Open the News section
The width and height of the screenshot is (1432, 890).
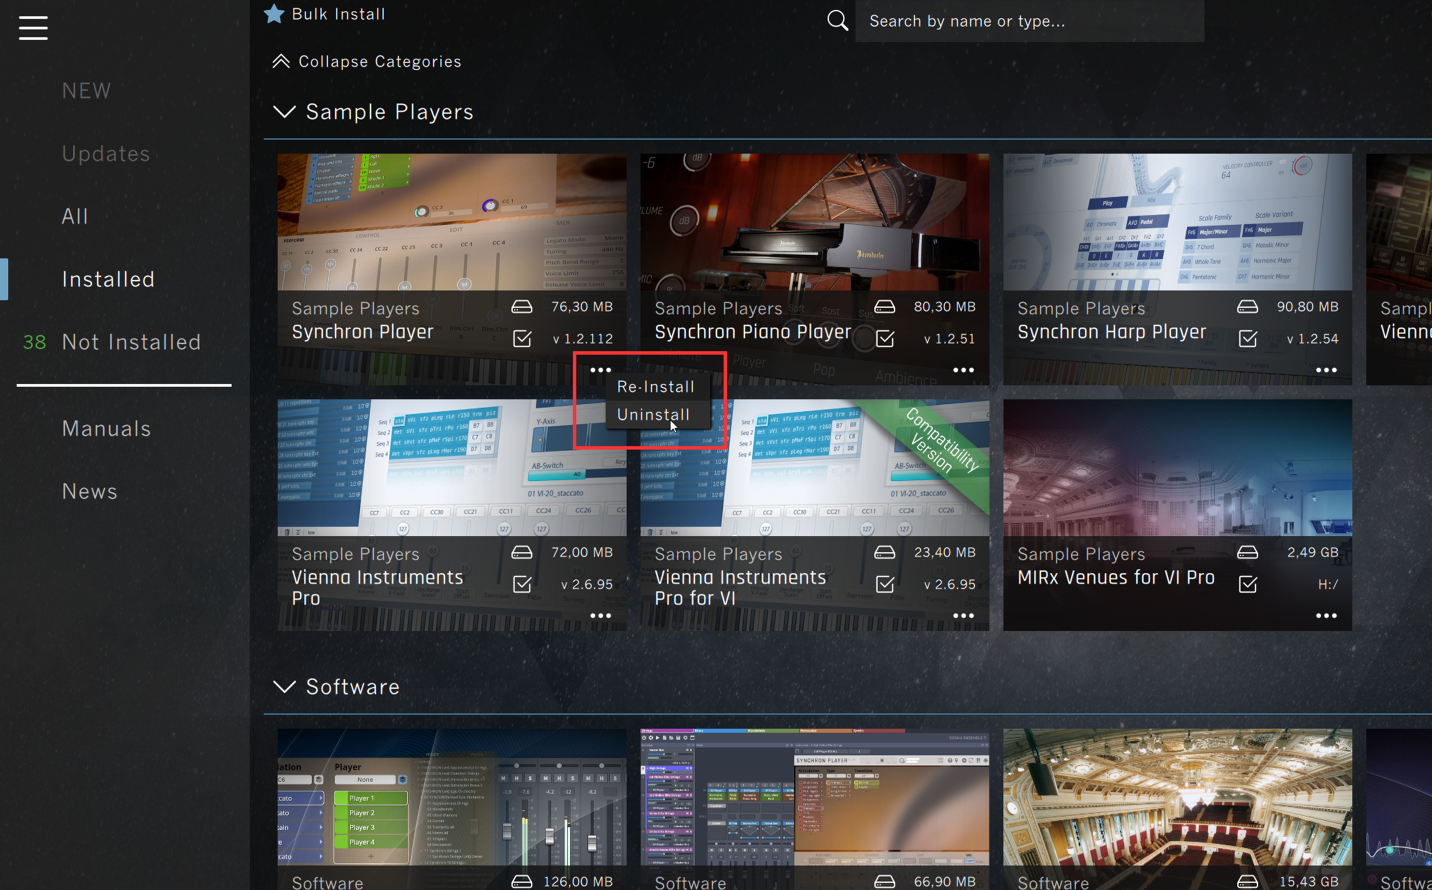(x=90, y=491)
